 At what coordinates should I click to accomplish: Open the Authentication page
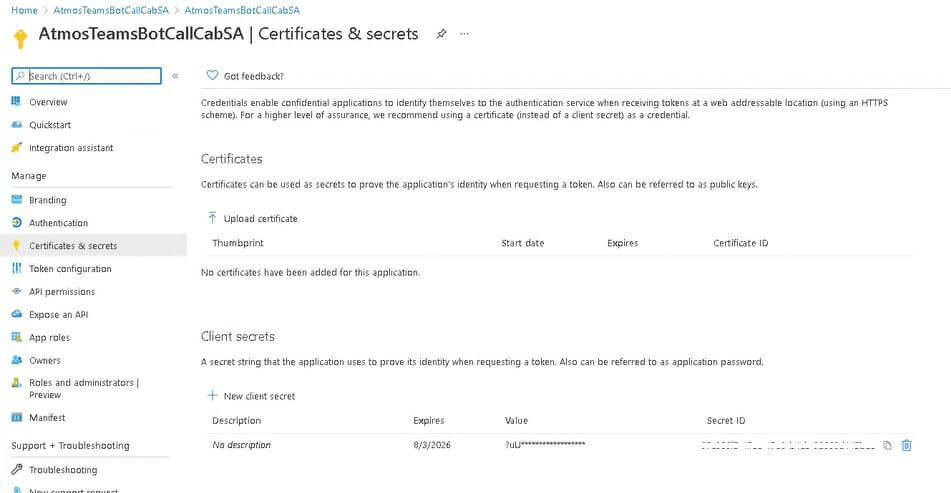[x=58, y=223]
